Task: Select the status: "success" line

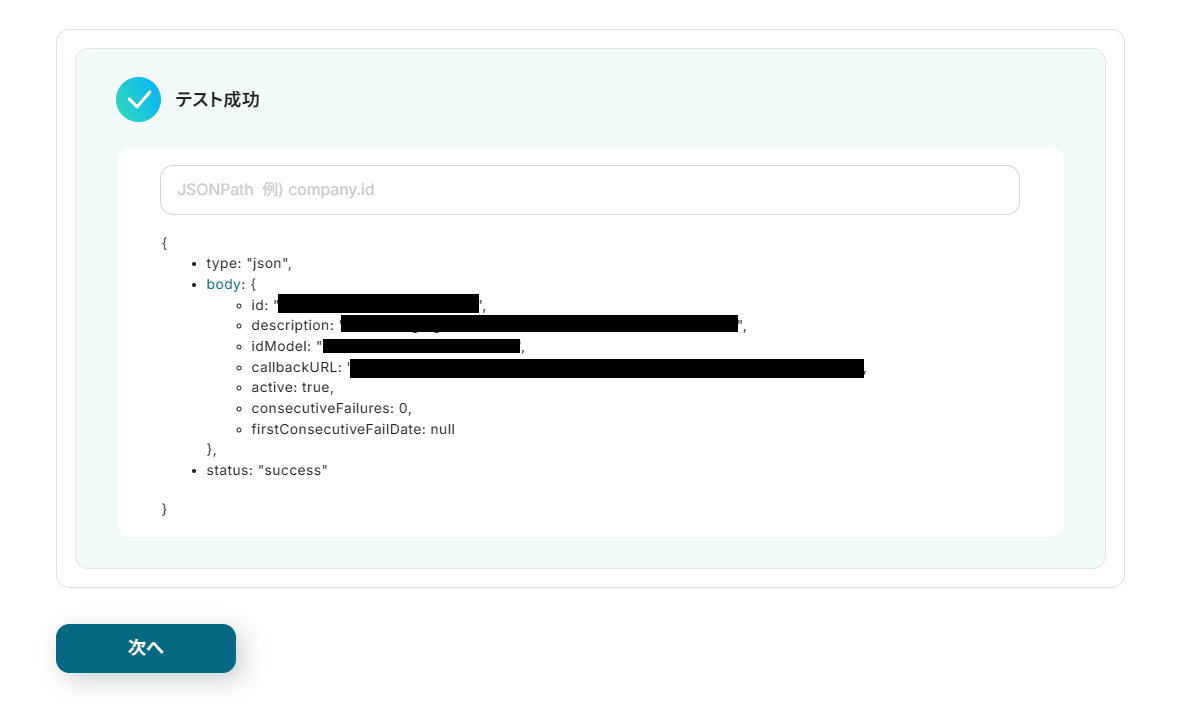Action: click(267, 471)
